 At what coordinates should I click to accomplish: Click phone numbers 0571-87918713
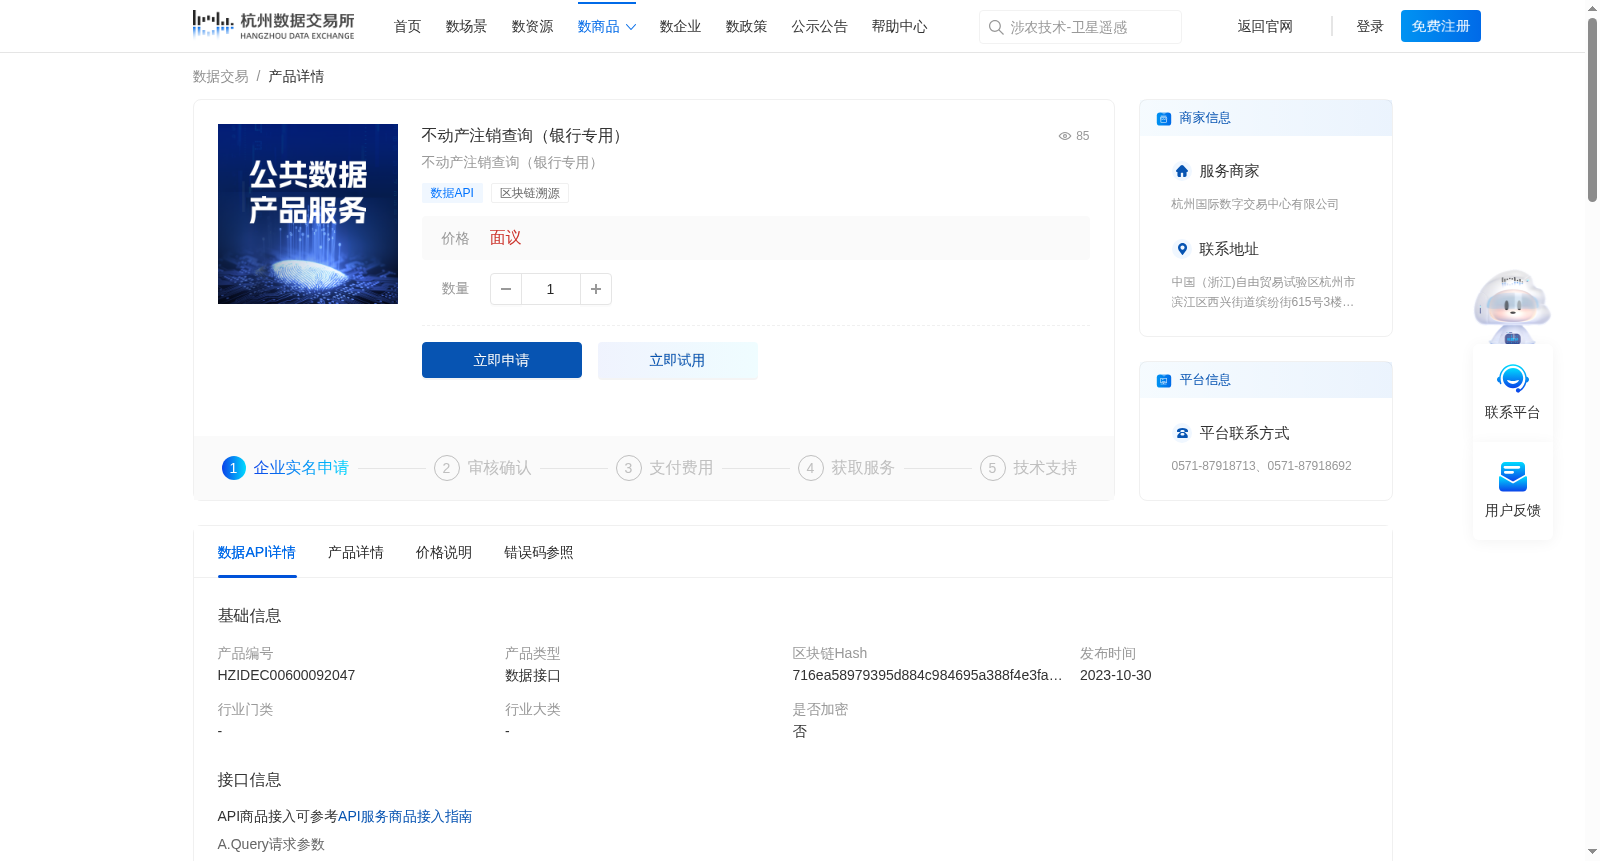click(x=1262, y=466)
